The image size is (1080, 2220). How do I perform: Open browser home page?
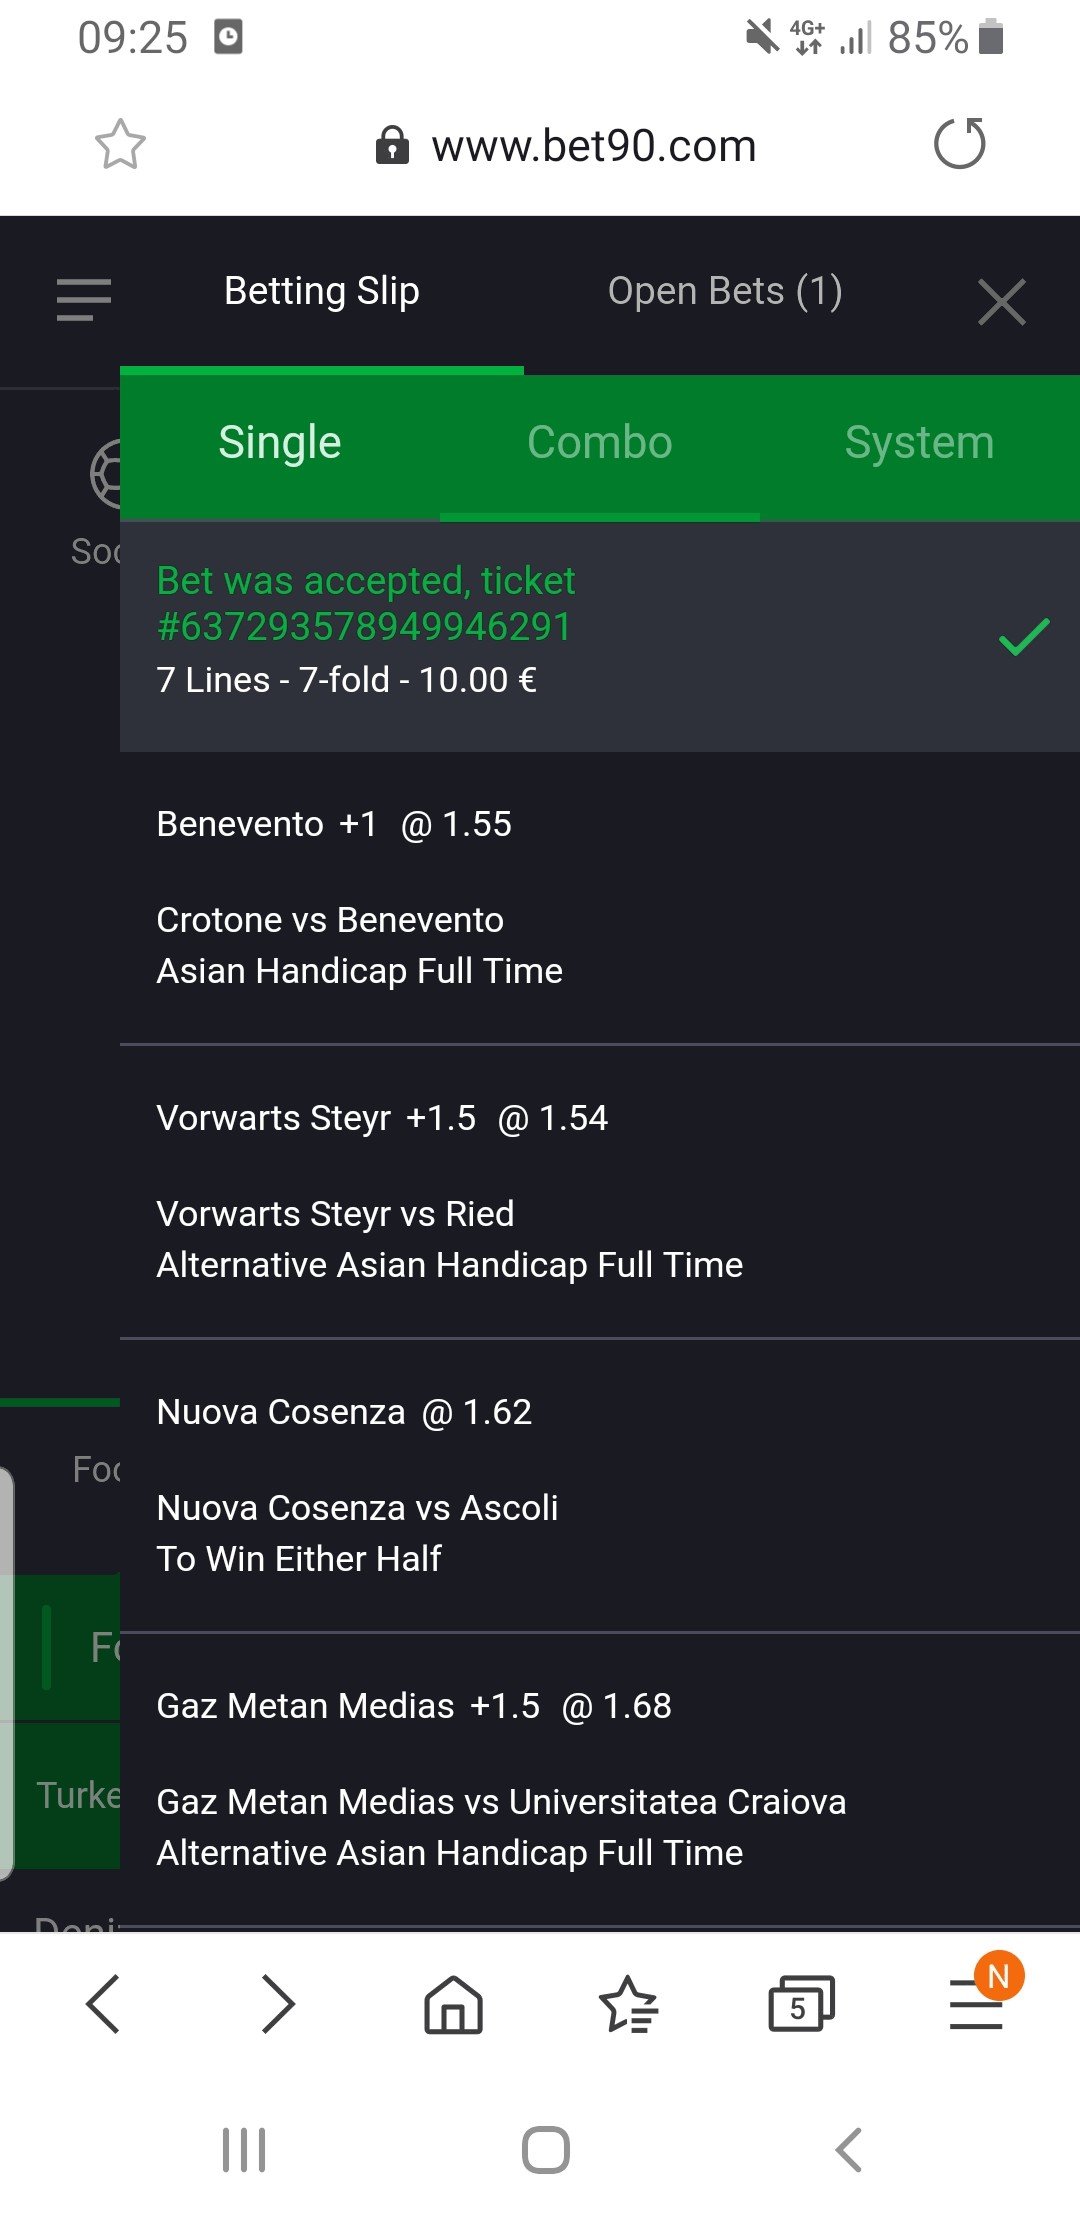(453, 2004)
